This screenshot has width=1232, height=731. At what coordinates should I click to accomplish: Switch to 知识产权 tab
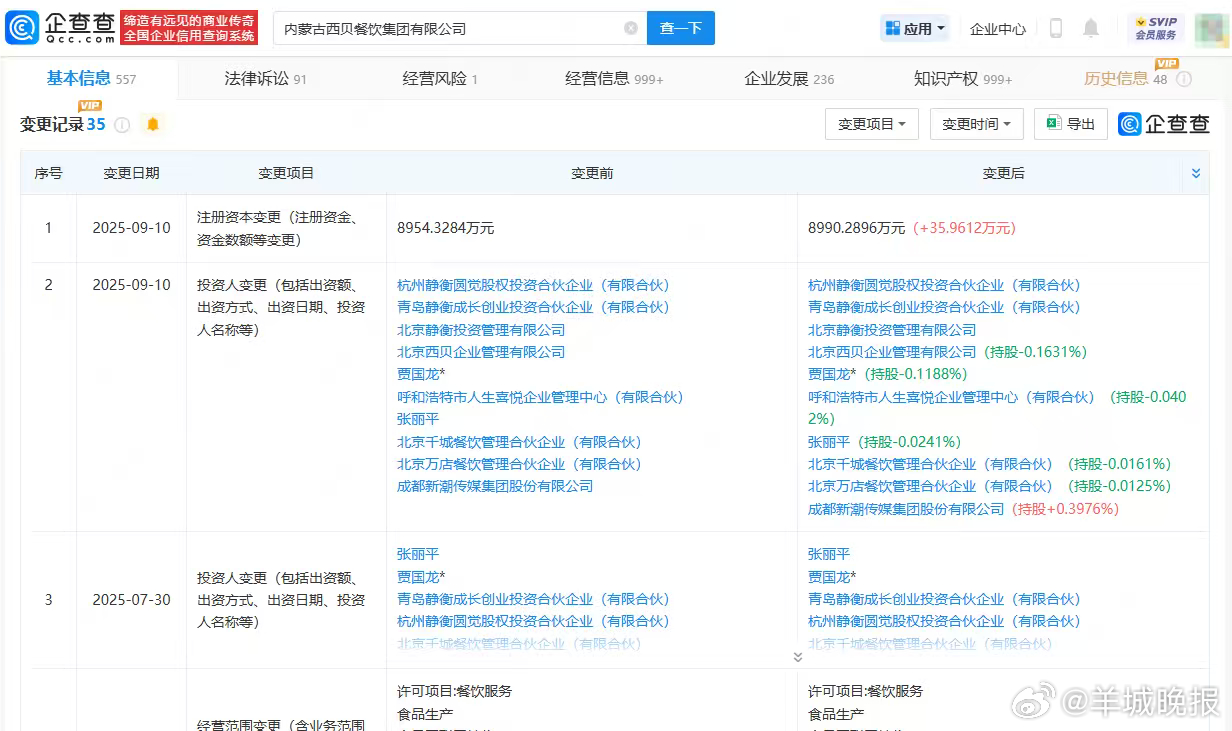pyautogui.click(x=963, y=78)
